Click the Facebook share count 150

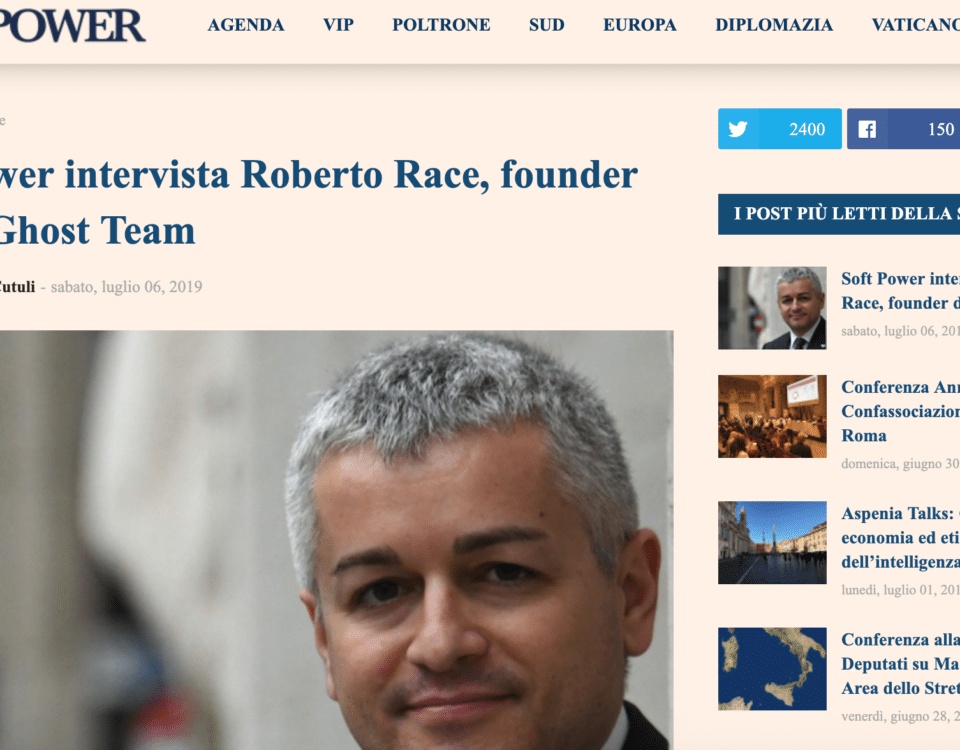pyautogui.click(x=940, y=129)
